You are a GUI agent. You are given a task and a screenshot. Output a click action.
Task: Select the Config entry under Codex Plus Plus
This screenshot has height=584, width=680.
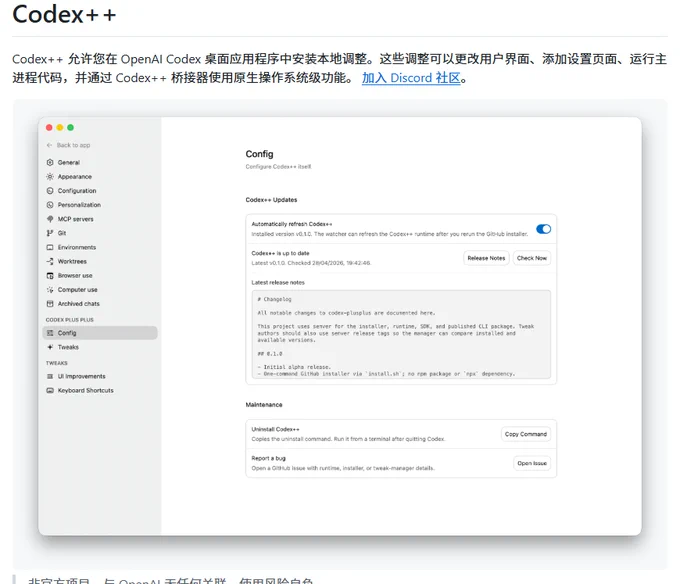tap(100, 333)
